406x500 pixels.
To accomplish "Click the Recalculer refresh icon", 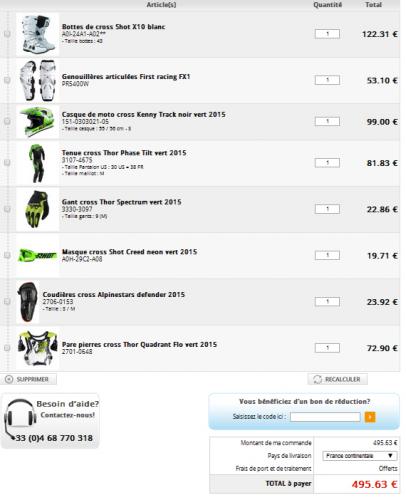I will pyautogui.click(x=317, y=379).
